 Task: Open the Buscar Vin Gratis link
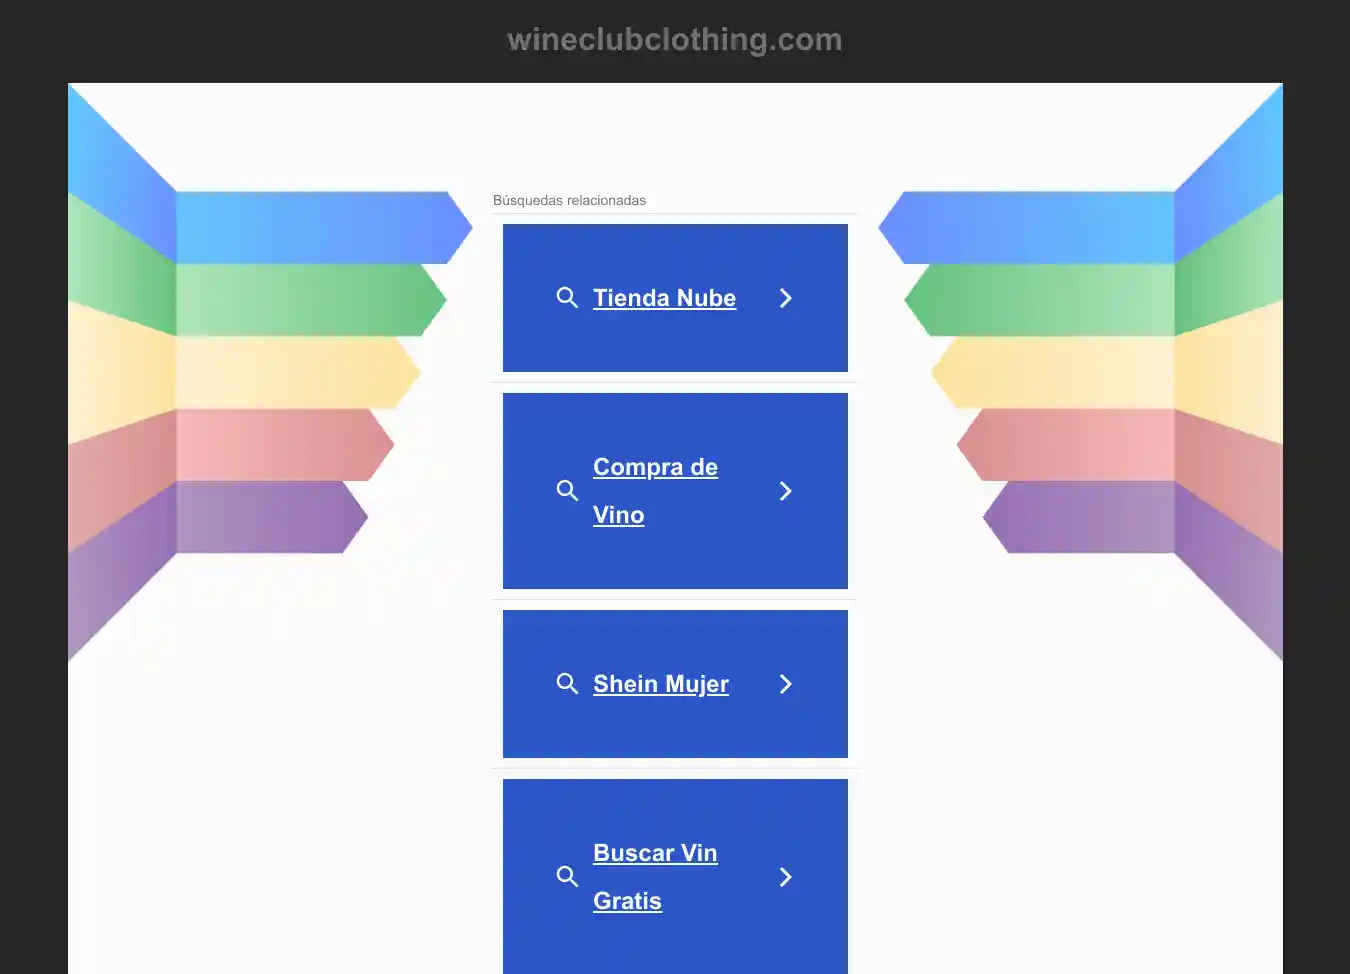tap(655, 854)
